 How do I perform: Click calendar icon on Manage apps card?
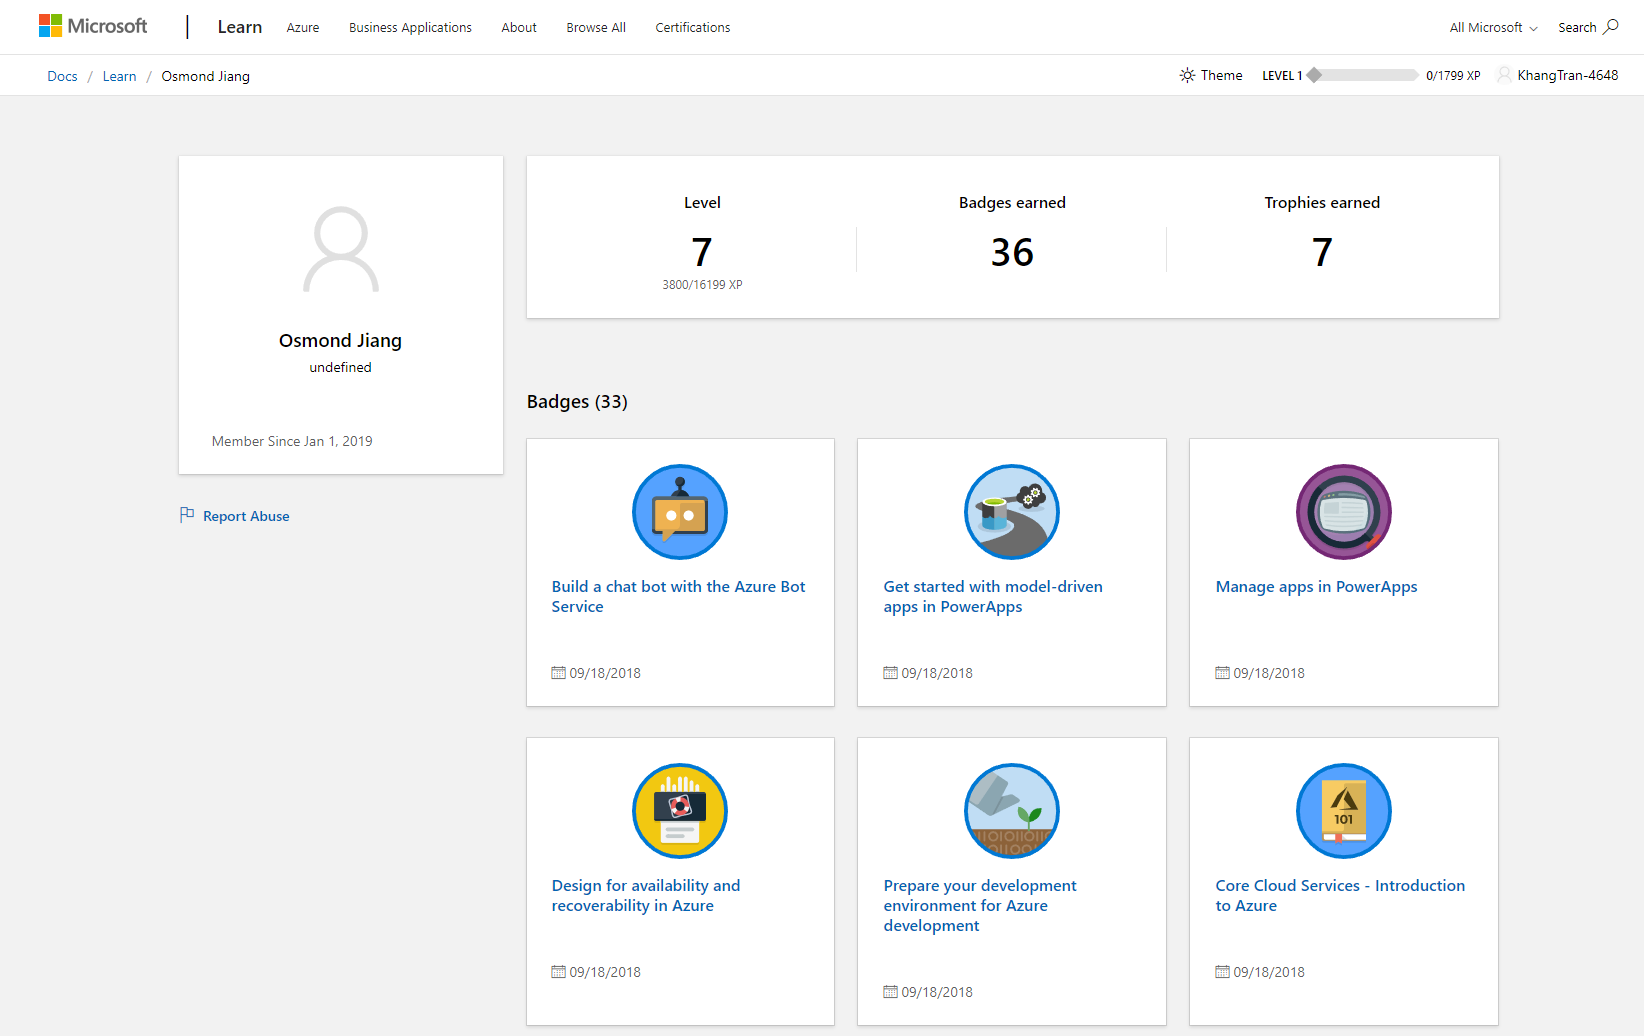click(x=1222, y=673)
